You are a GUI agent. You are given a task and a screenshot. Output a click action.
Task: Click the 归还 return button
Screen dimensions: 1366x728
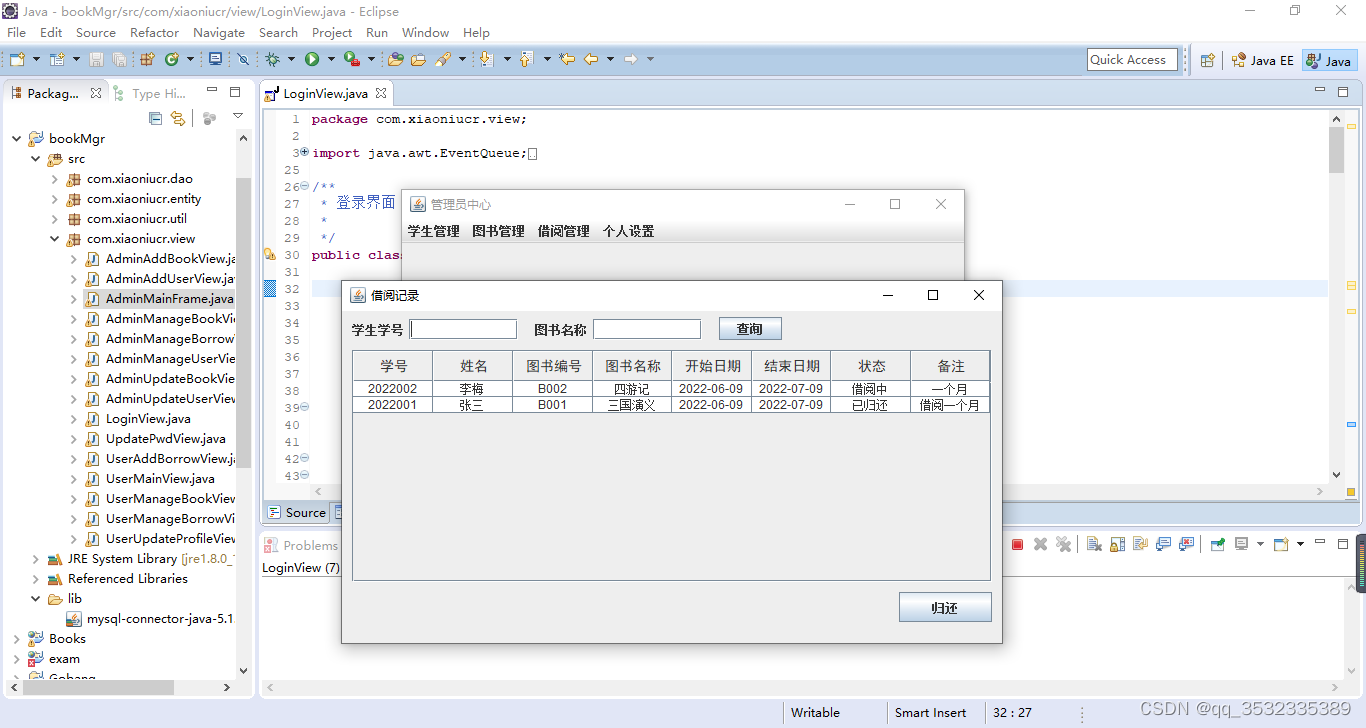point(945,607)
